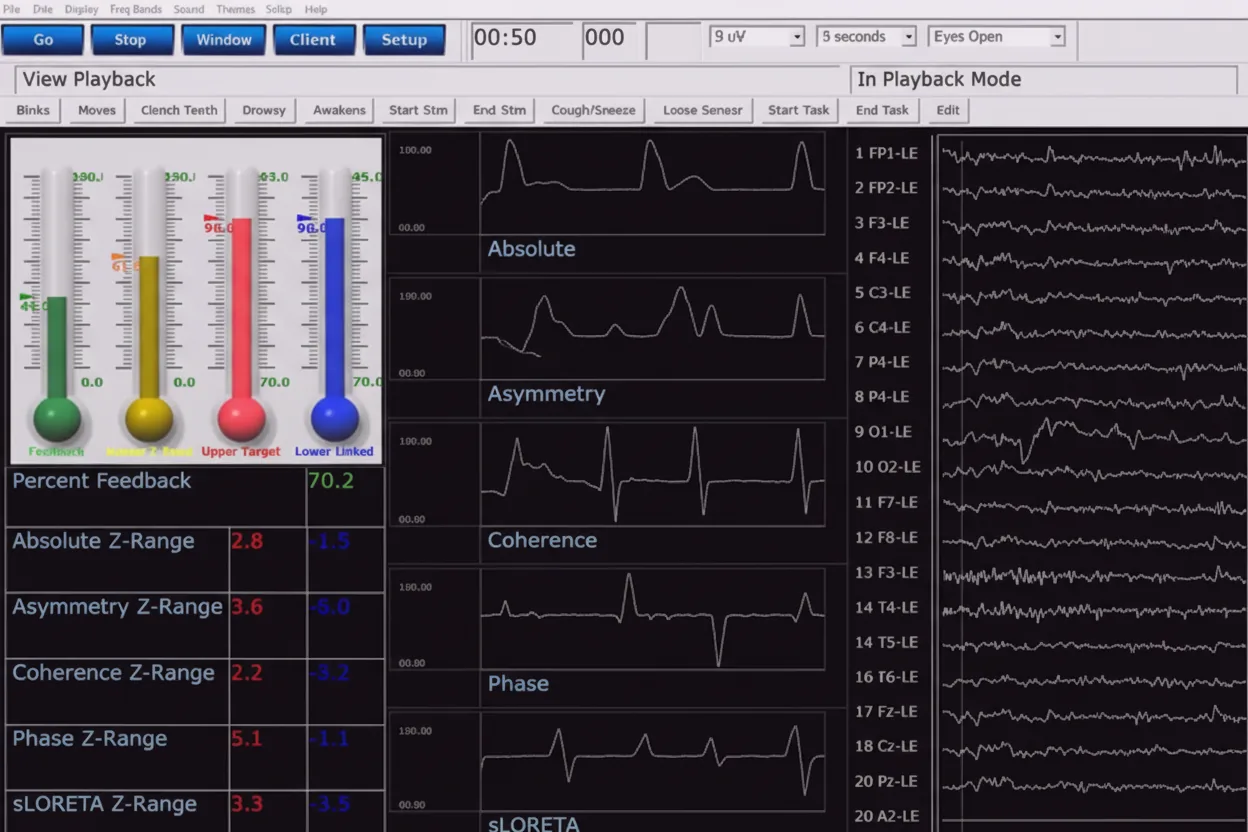Adjust the blue Lower Linked thermometer
Viewport: 1248px width, 832px height.
coord(334,305)
